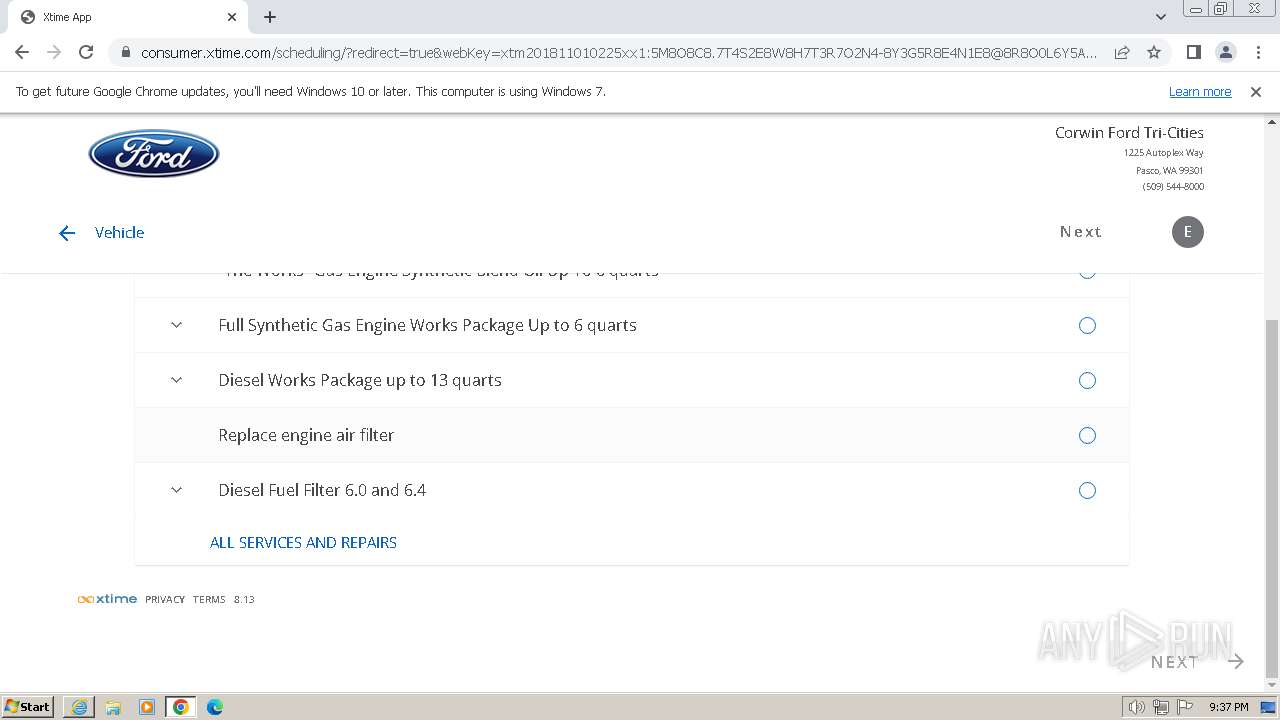Launch the media player from the taskbar
This screenshot has width=1280, height=720.
[x=147, y=707]
